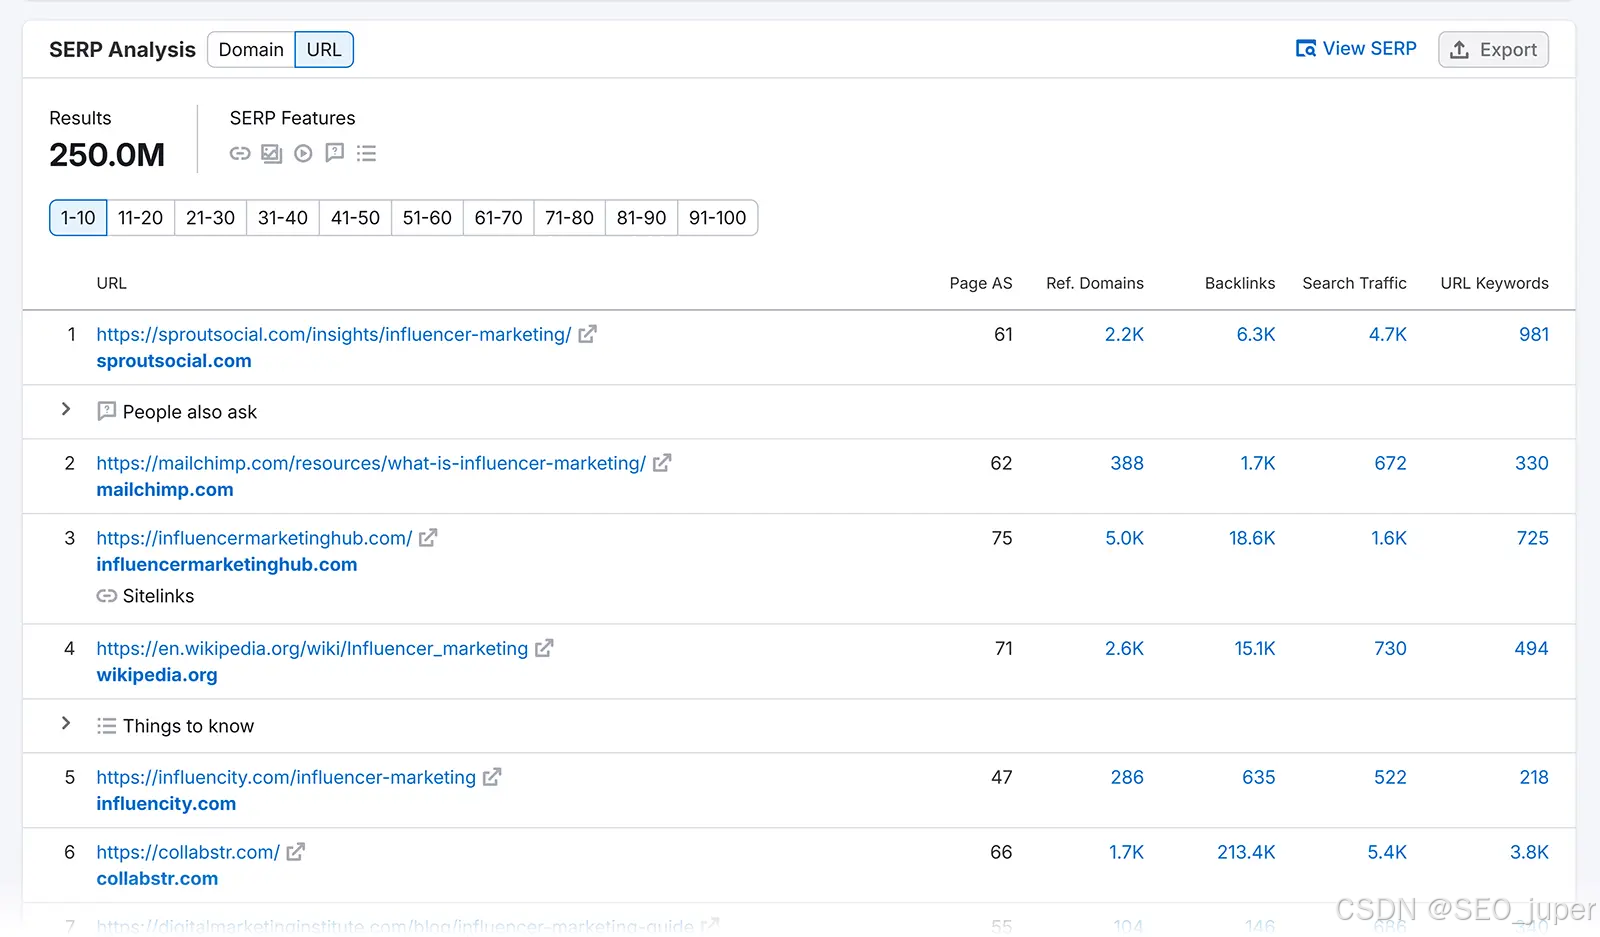This screenshot has width=1600, height=937.
Task: Click the wikipedia.org domain link
Action: (157, 675)
